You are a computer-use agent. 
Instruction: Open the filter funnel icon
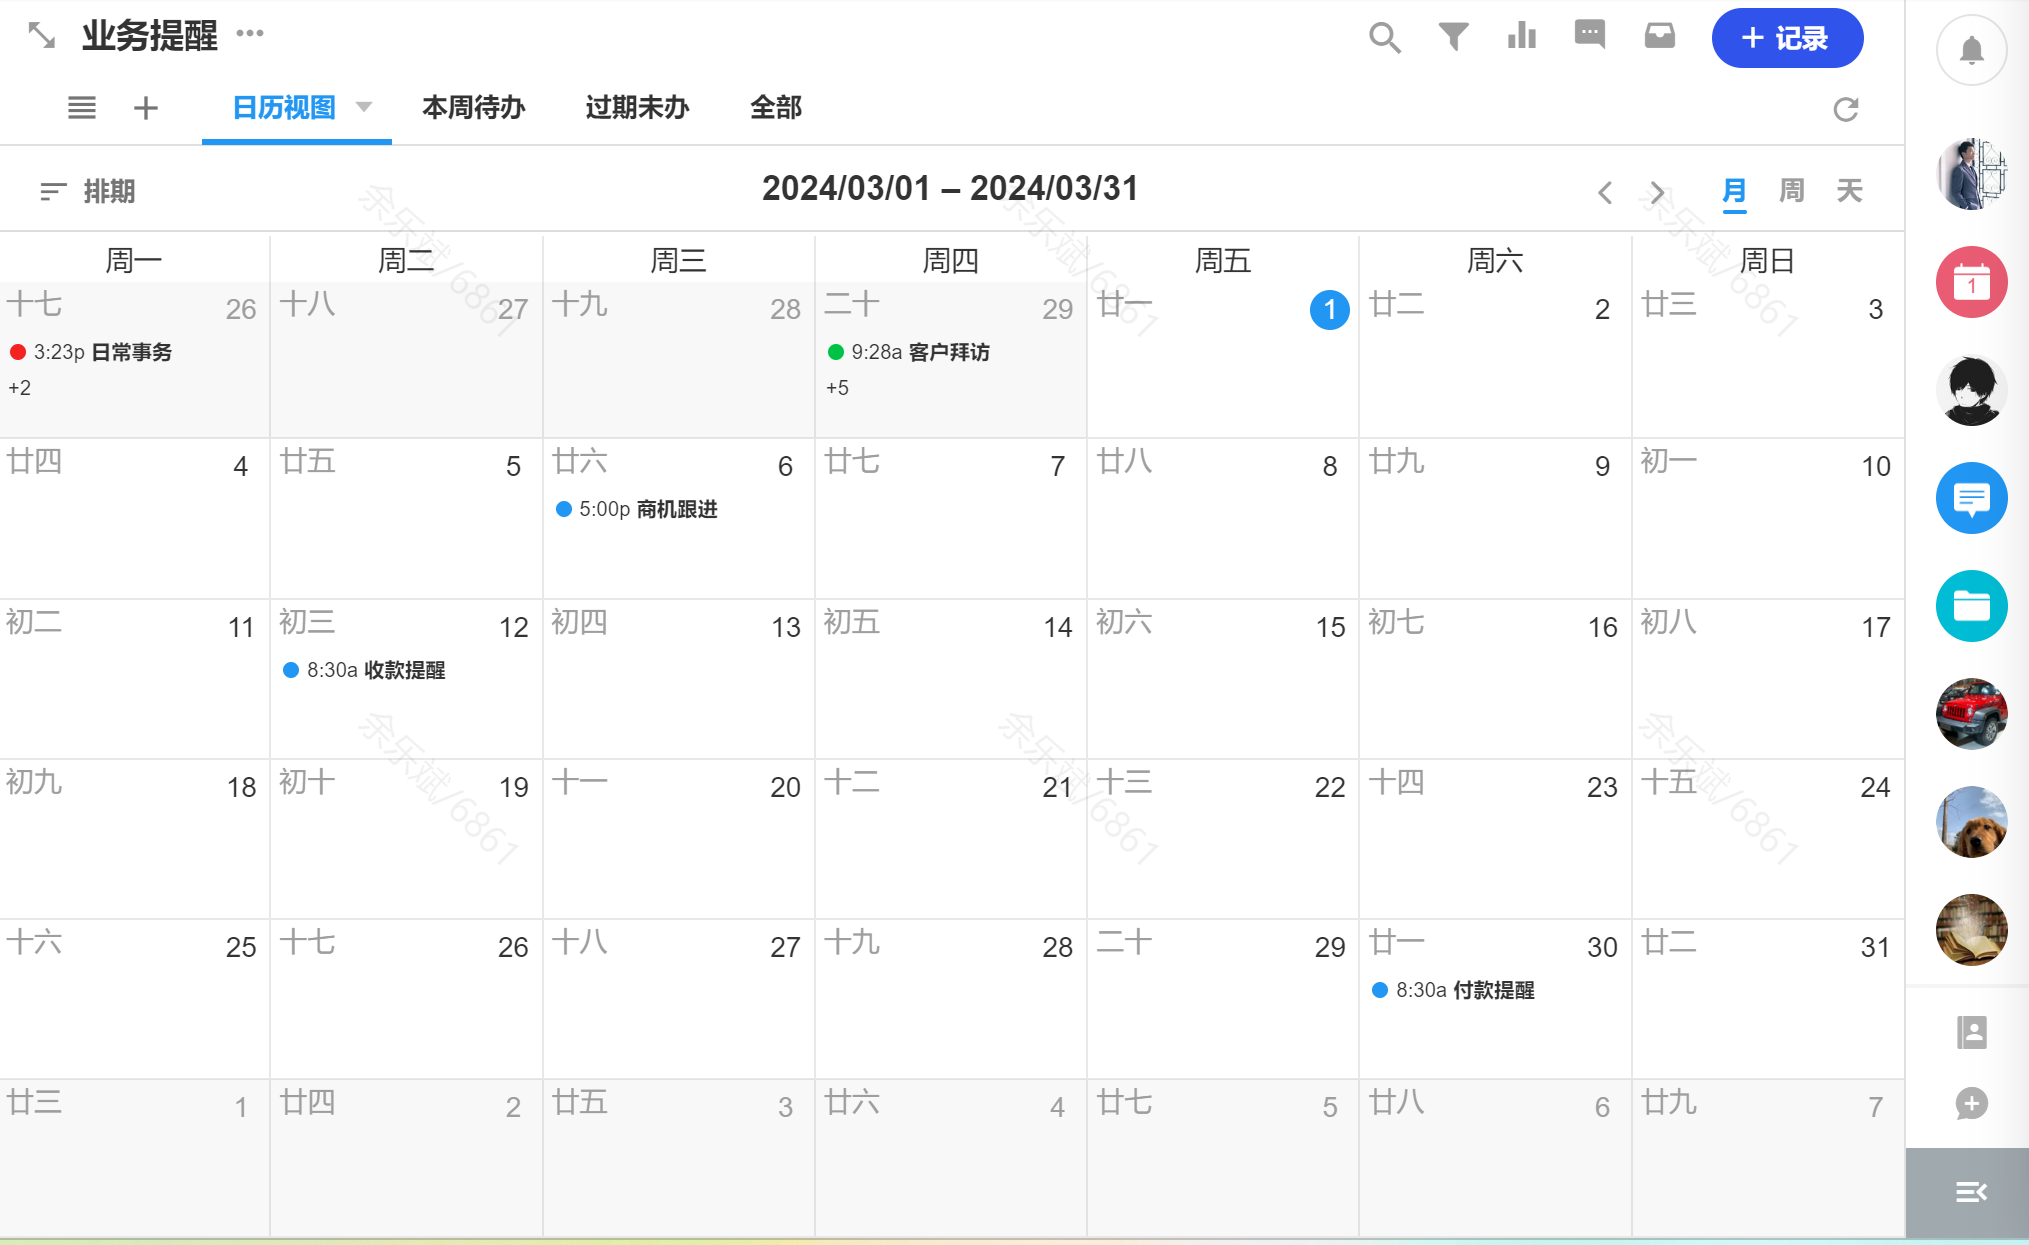coord(1453,37)
